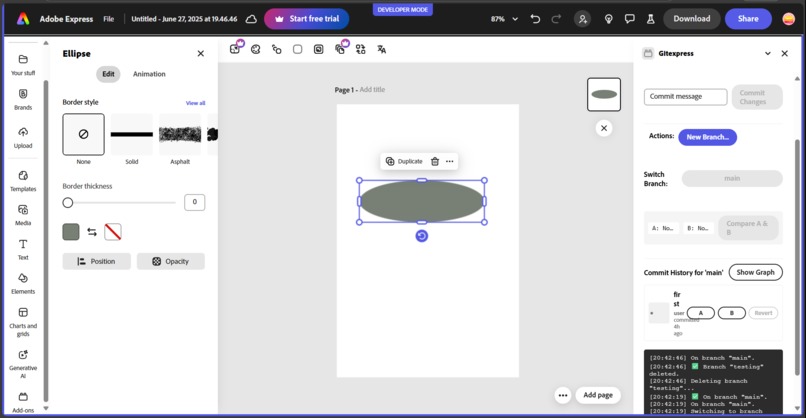
Task: Click Show Graph button
Action: (755, 272)
